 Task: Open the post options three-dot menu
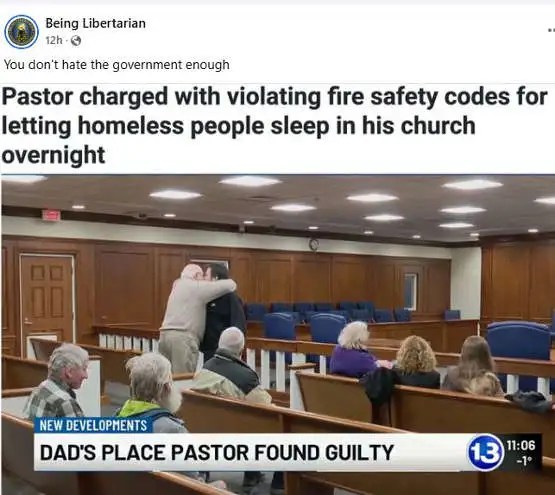point(551,30)
